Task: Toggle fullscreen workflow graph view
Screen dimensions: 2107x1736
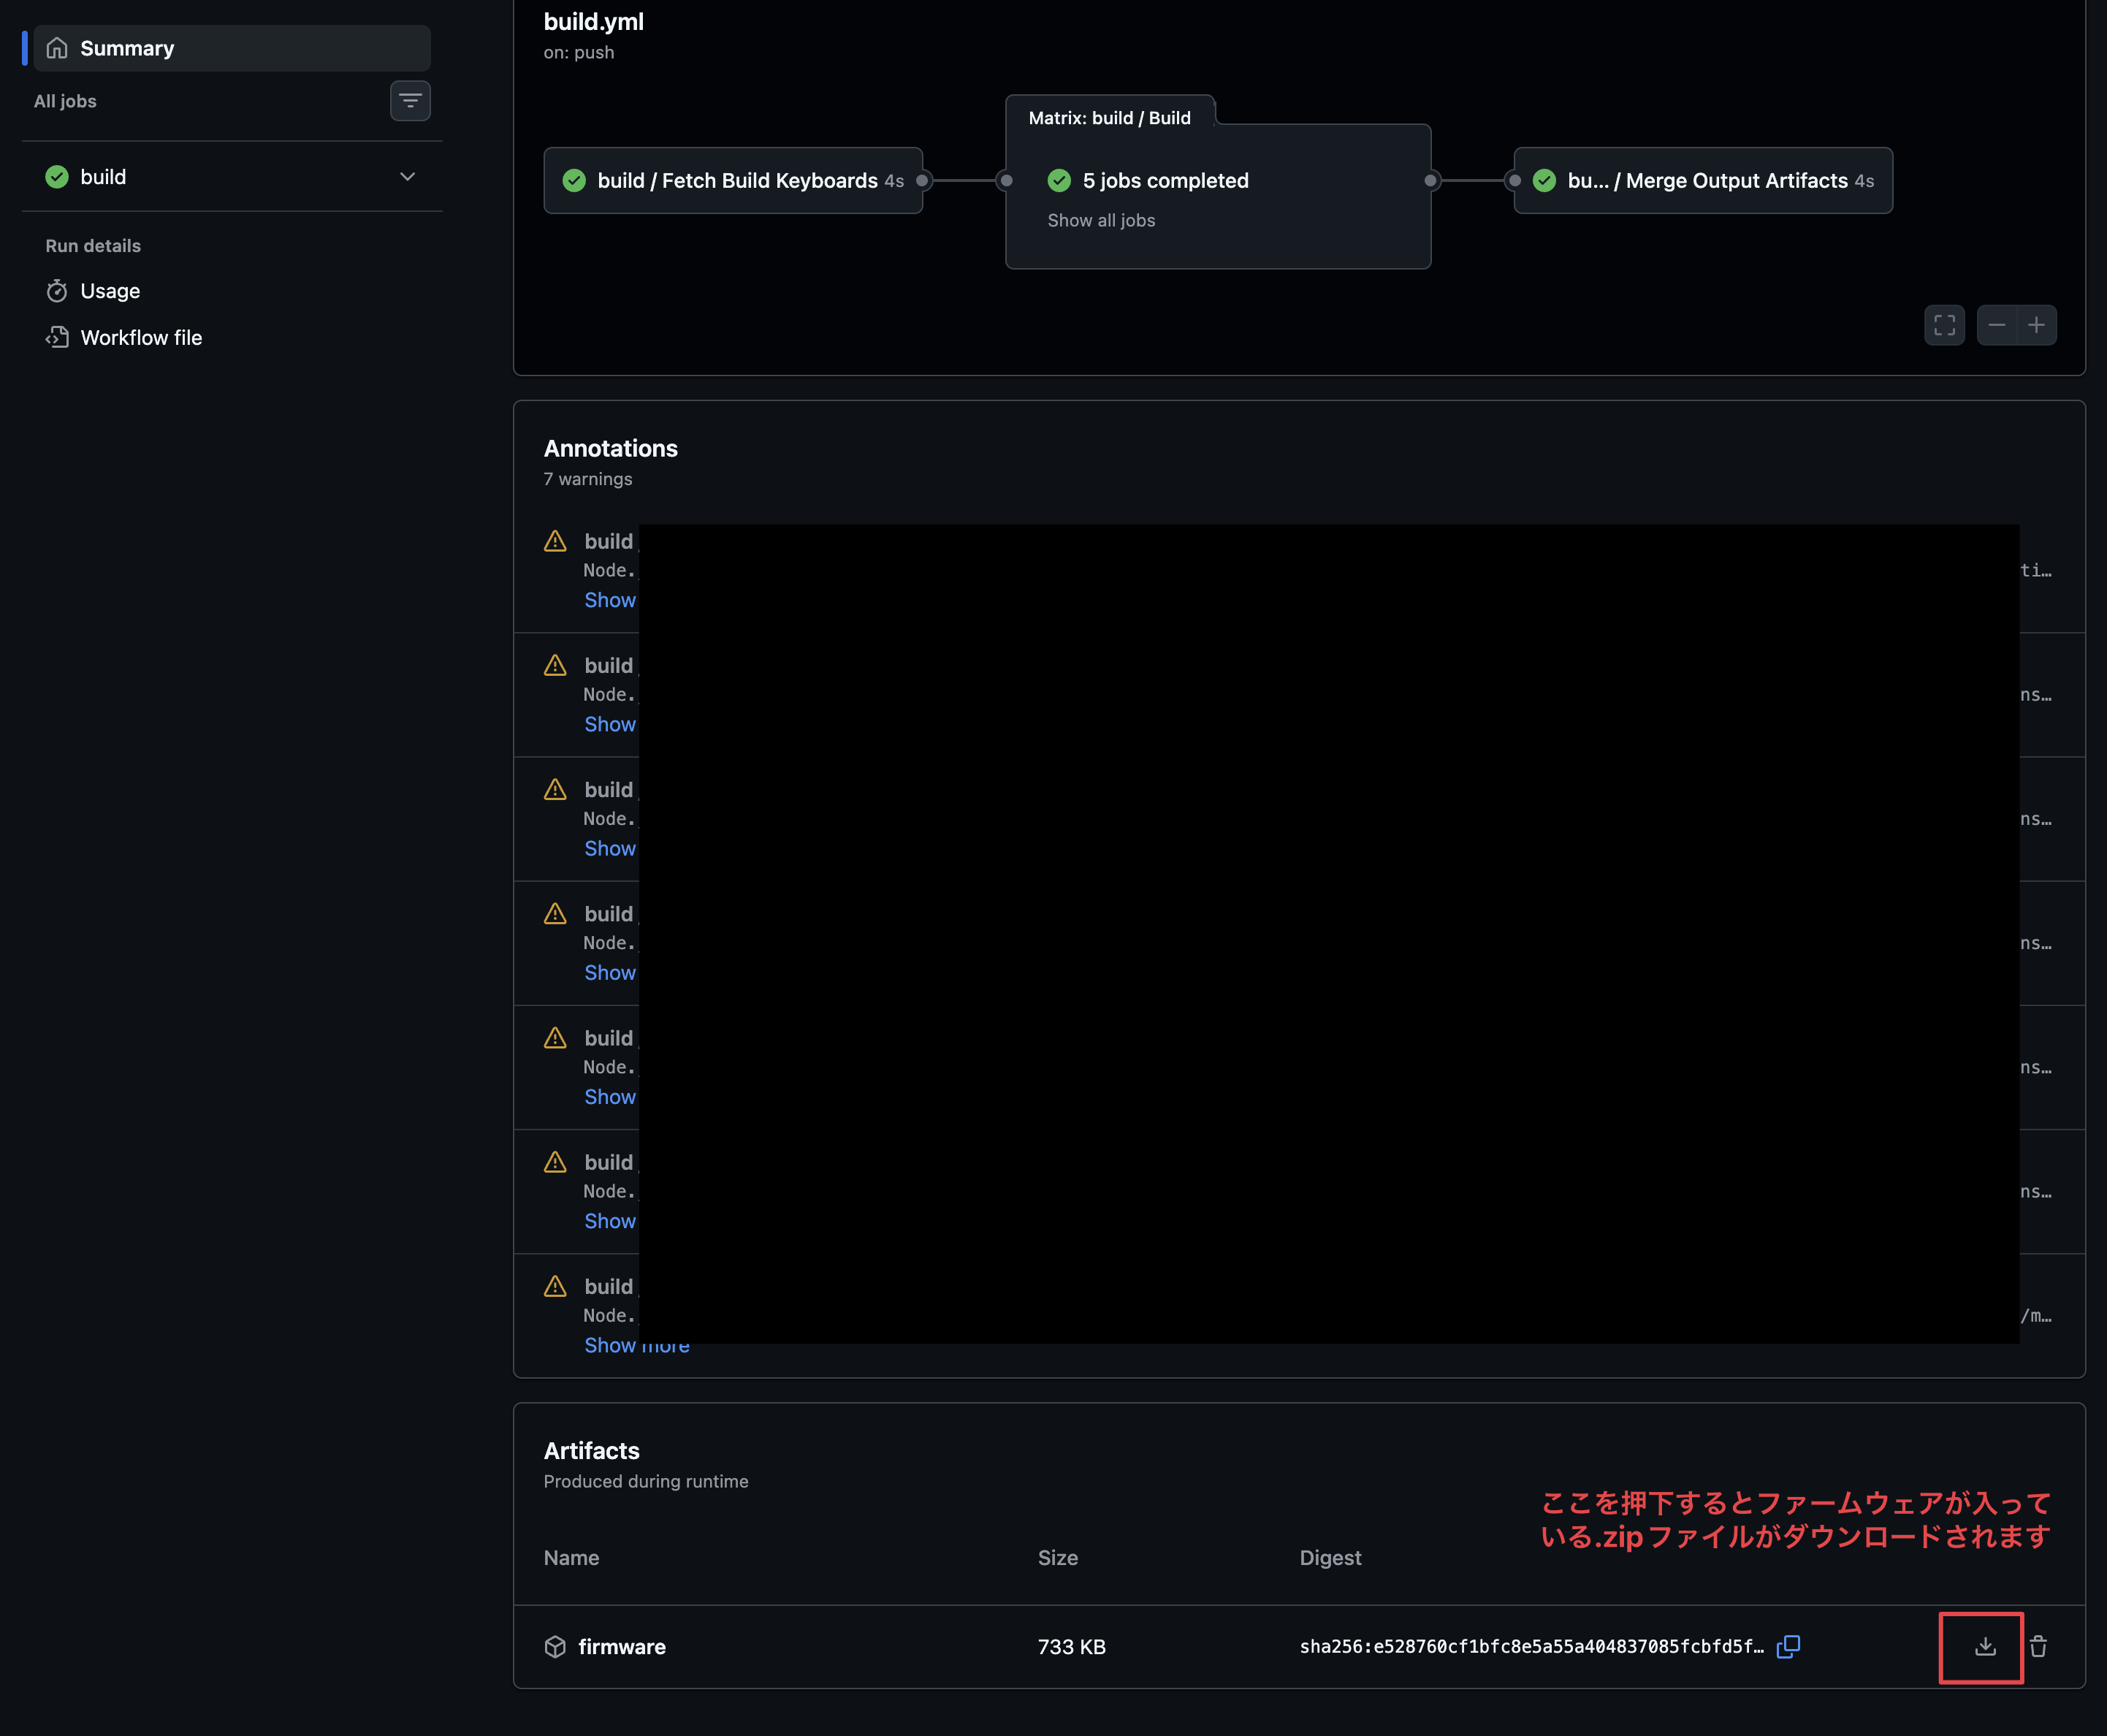Action: pyautogui.click(x=1944, y=325)
